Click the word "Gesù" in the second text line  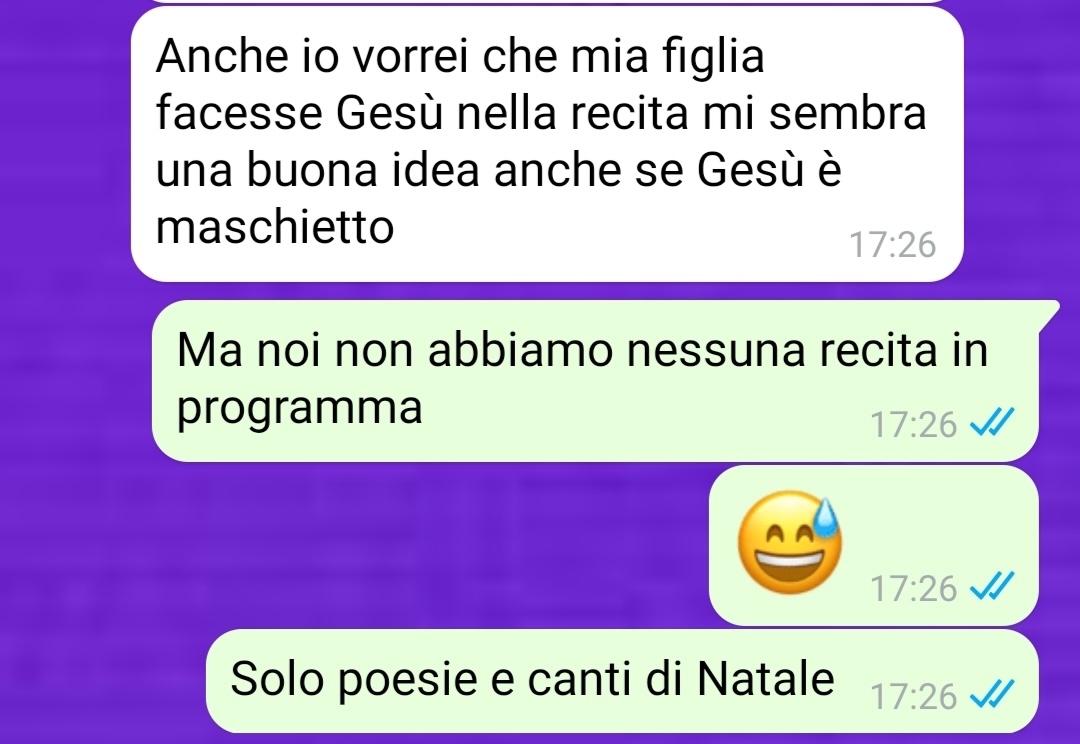pyautogui.click(x=389, y=114)
